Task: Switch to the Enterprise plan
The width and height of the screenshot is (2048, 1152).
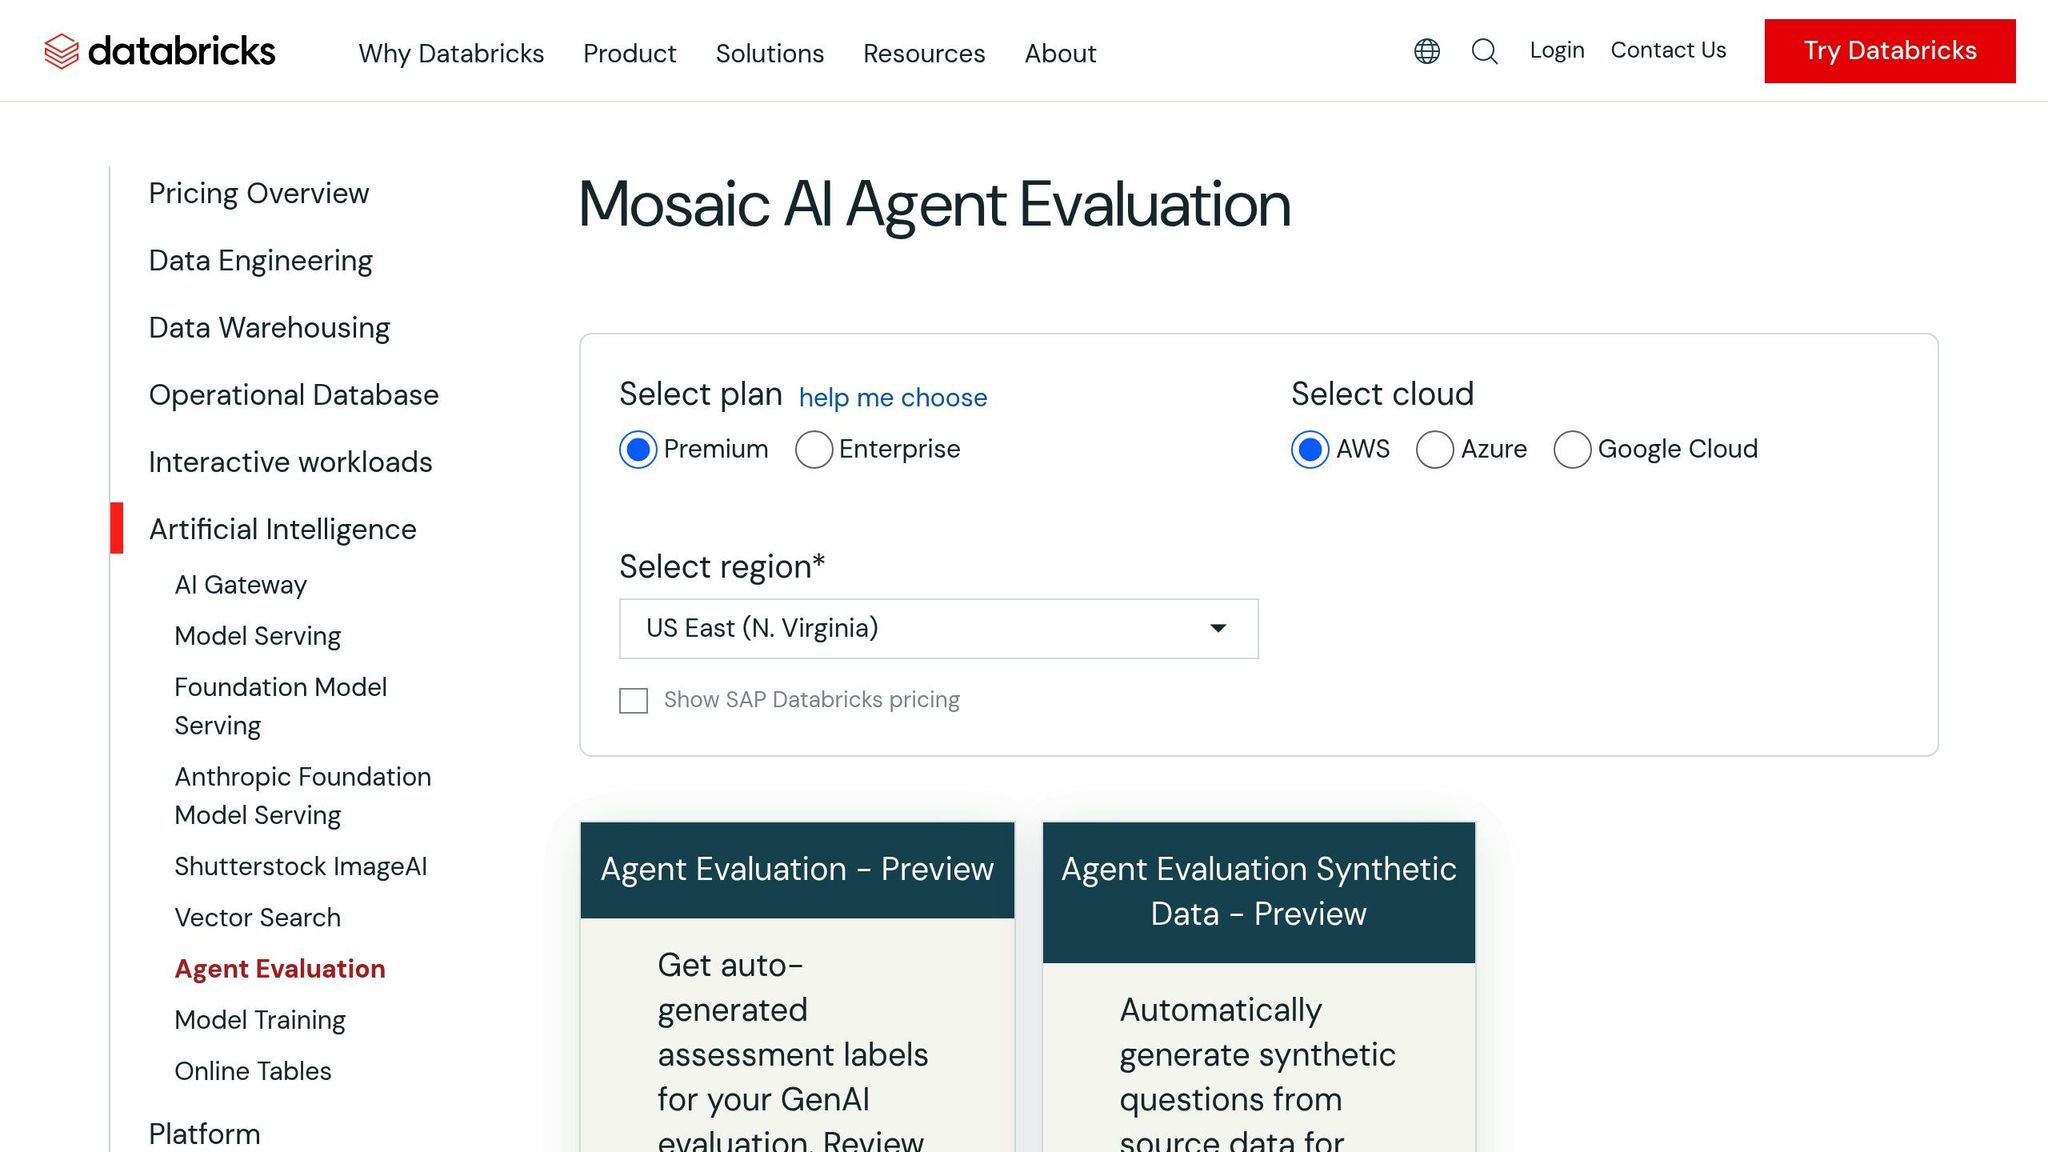Action: click(x=814, y=450)
